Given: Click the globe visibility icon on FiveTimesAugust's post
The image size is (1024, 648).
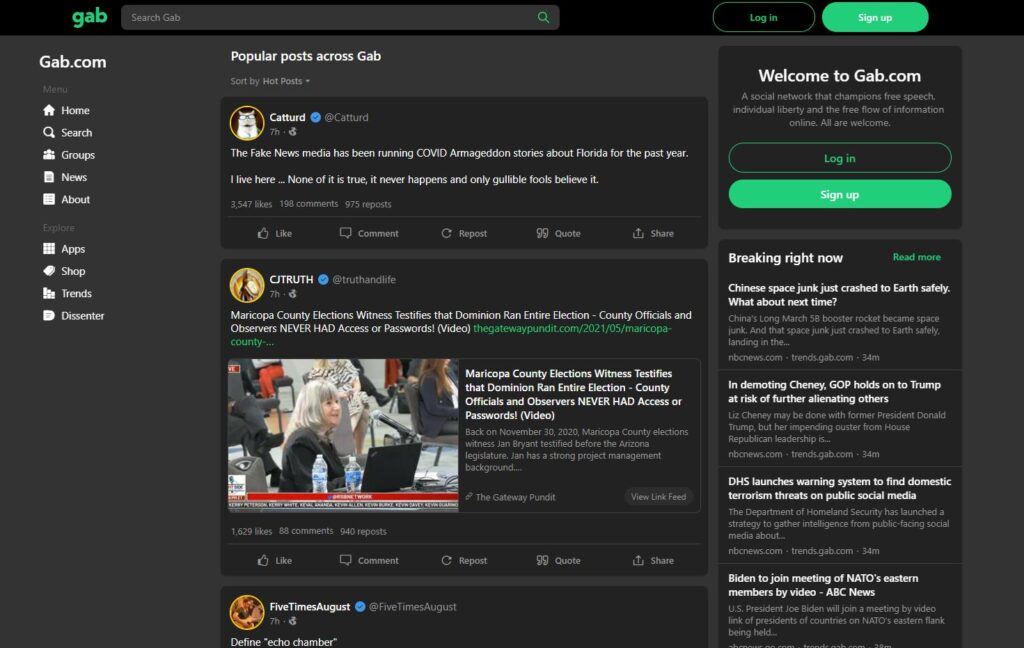Looking at the screenshot, I should point(293,621).
